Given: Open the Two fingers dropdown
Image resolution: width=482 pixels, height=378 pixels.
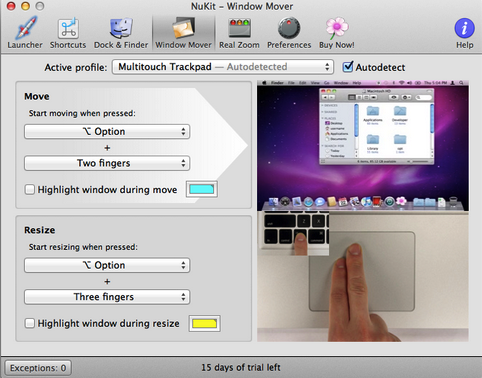Looking at the screenshot, I should [x=107, y=163].
